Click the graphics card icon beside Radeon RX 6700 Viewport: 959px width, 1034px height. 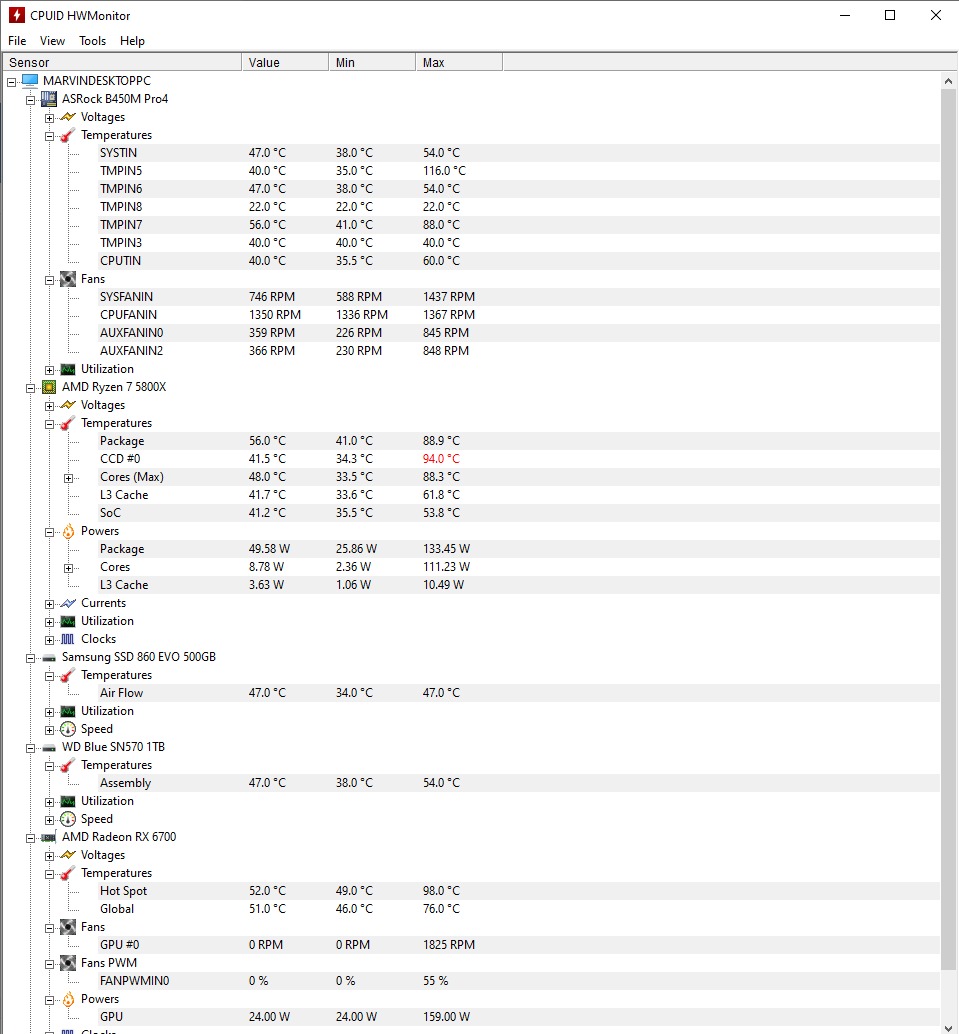pos(49,837)
